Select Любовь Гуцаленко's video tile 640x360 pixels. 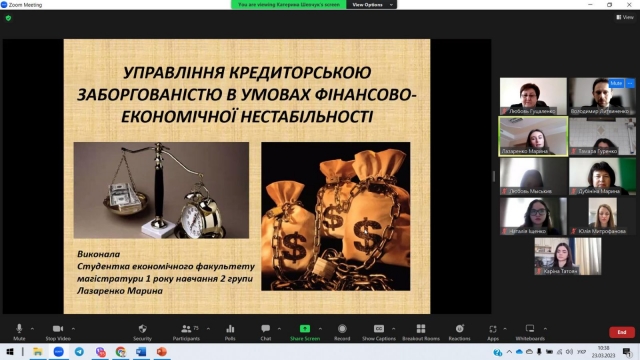click(x=533, y=96)
